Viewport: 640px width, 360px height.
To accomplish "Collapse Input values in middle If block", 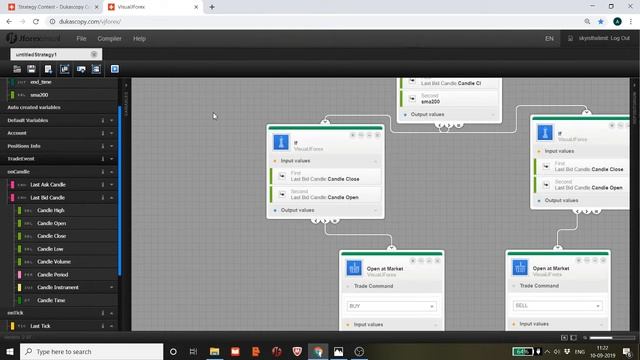I will [x=376, y=161].
